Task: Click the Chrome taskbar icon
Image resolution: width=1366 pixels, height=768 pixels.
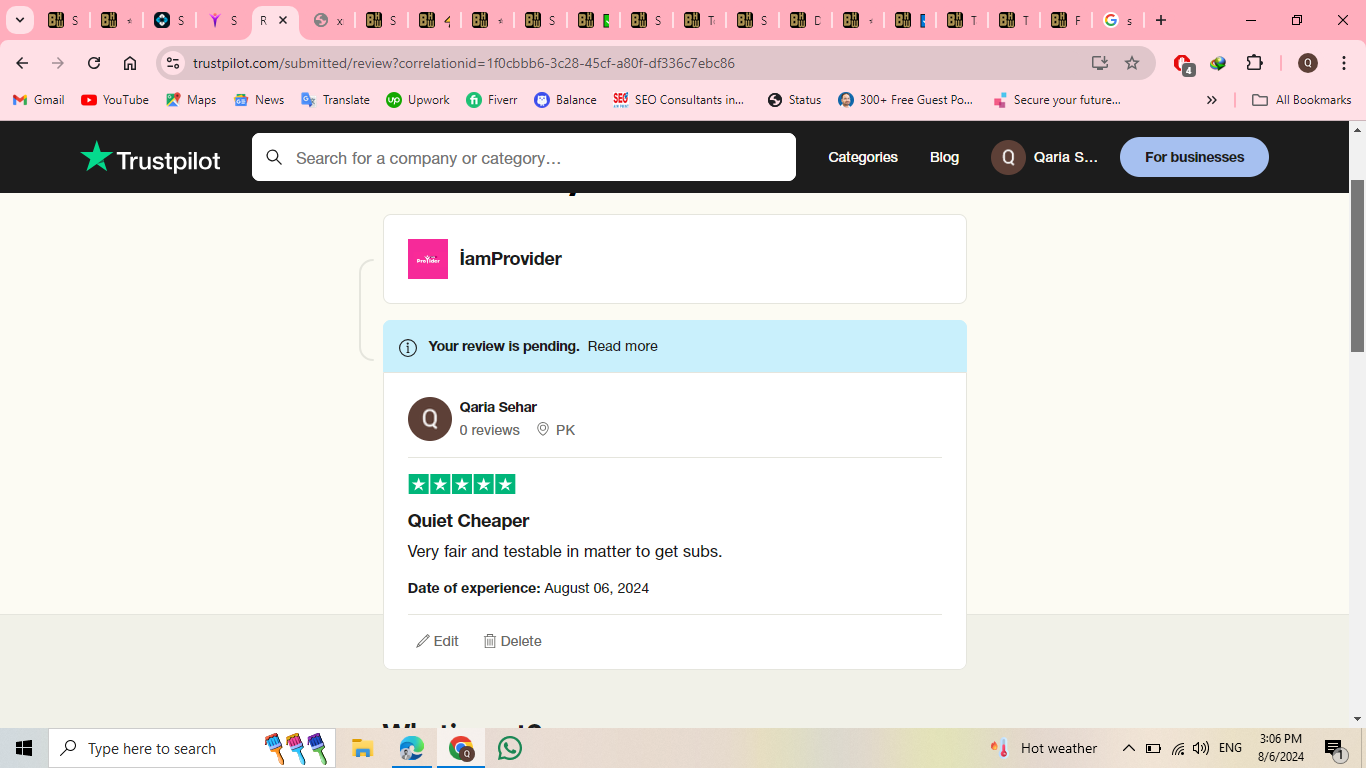Action: [461, 748]
